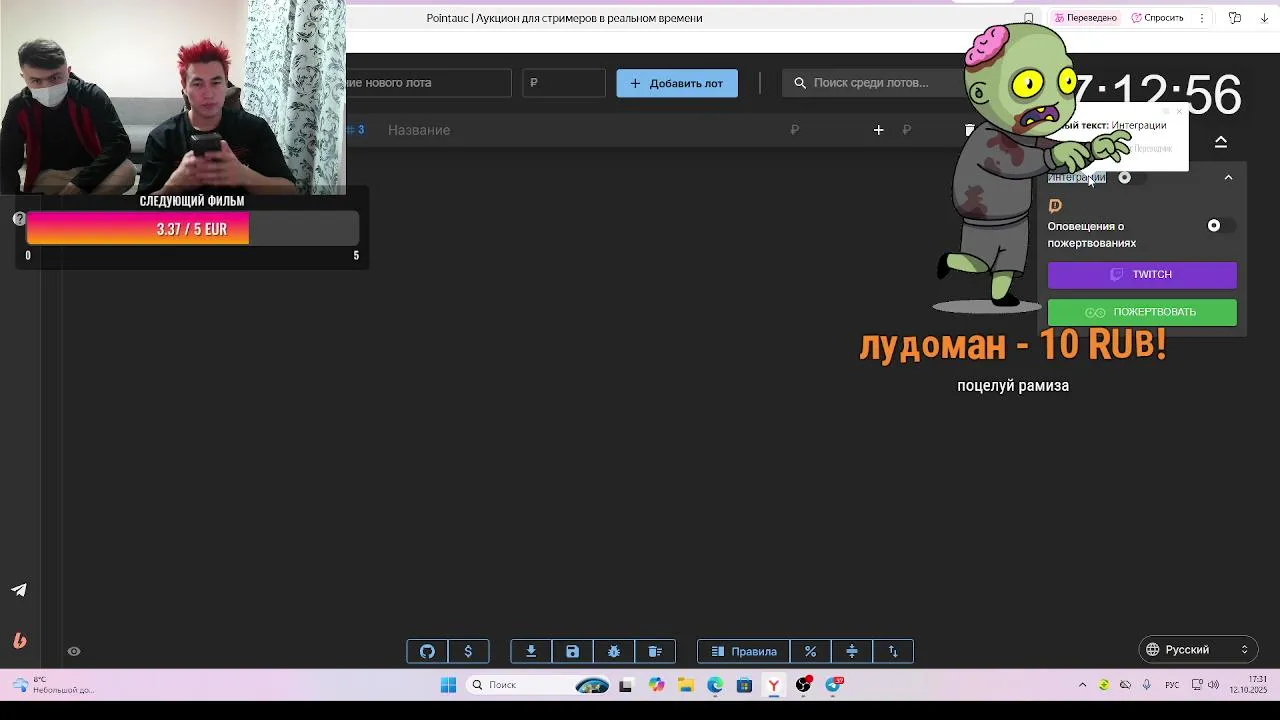This screenshot has height=720, width=1280.
Task: Open Telegram from taskbar
Action: tap(834, 685)
